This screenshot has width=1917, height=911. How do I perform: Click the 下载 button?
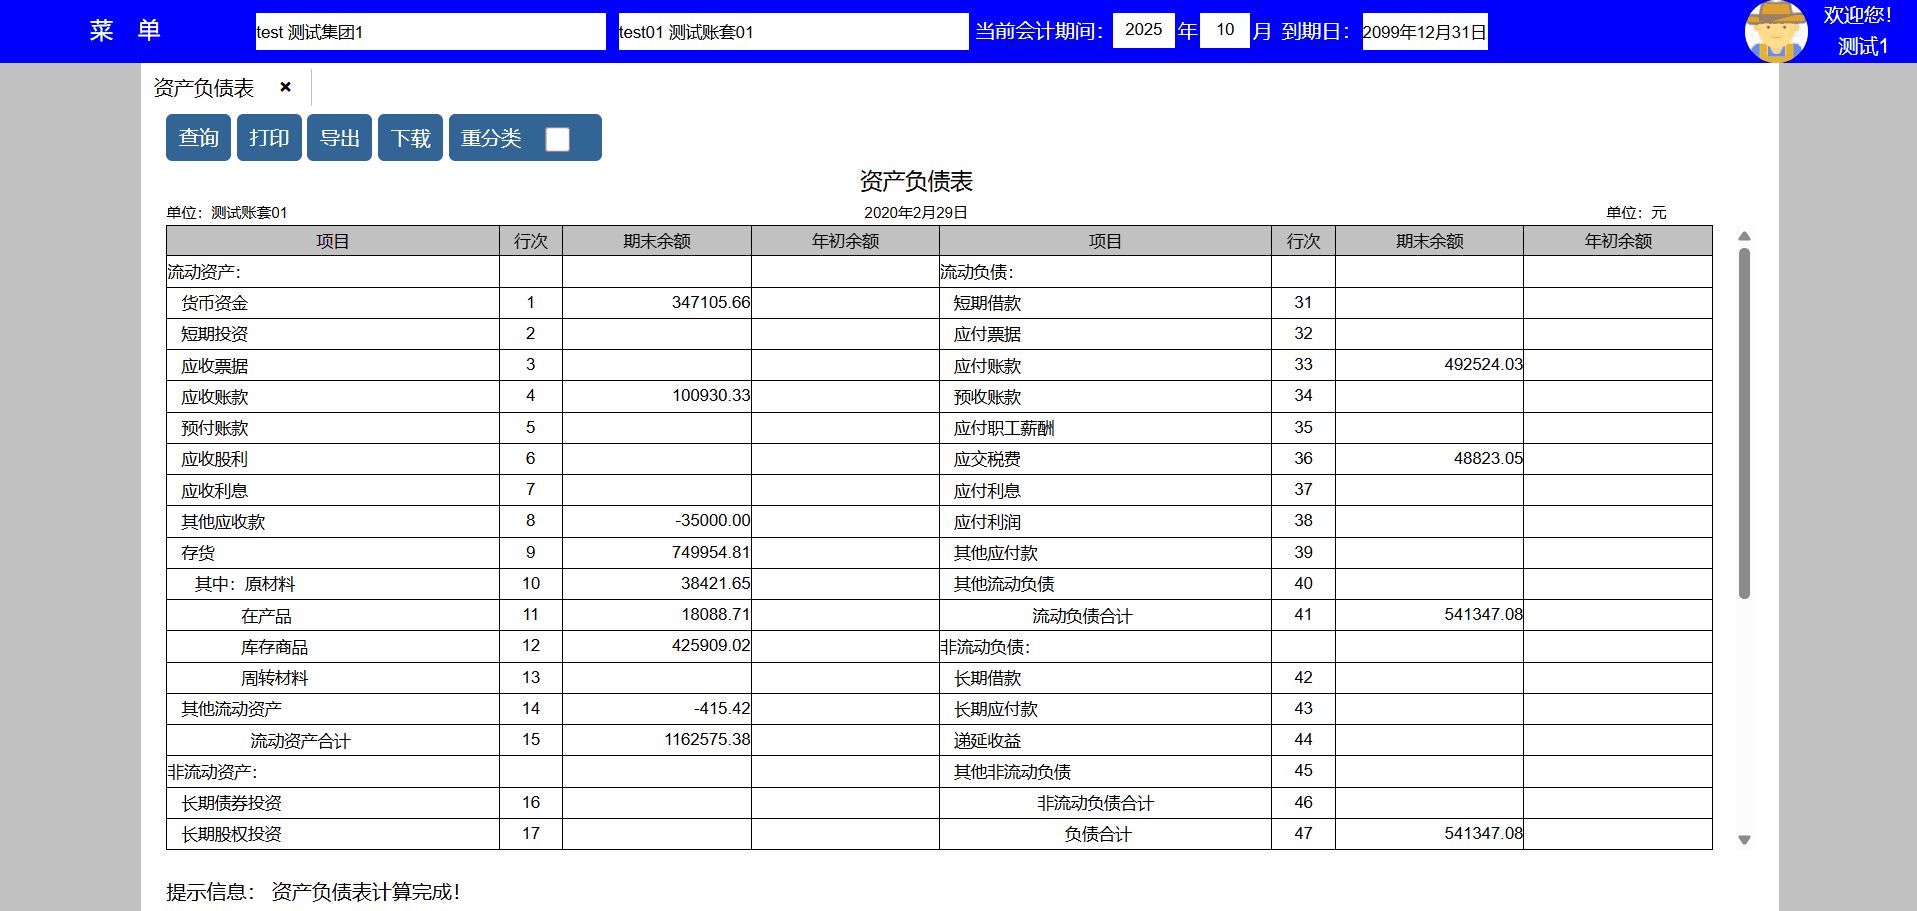pyautogui.click(x=410, y=138)
